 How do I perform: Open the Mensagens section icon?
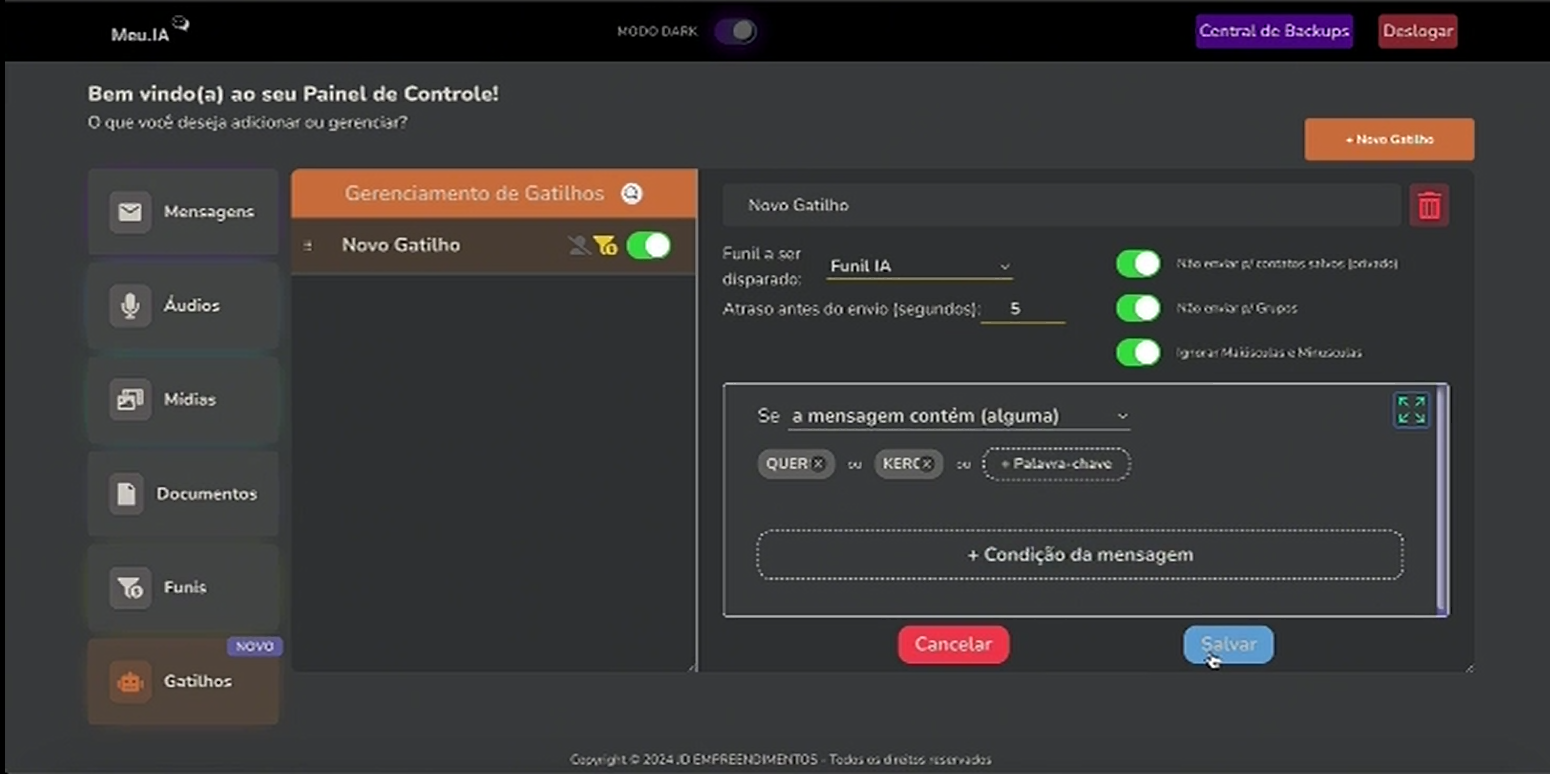click(129, 211)
